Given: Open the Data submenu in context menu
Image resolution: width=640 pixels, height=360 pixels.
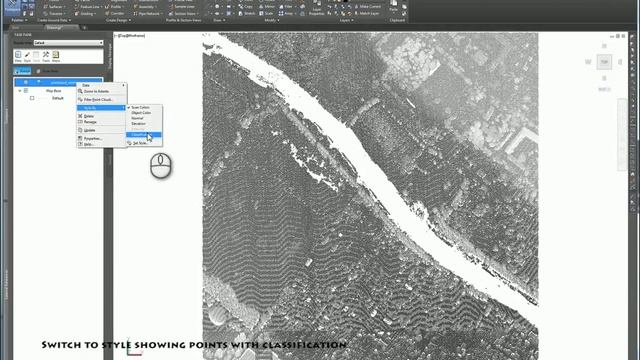Looking at the screenshot, I should coord(102,85).
